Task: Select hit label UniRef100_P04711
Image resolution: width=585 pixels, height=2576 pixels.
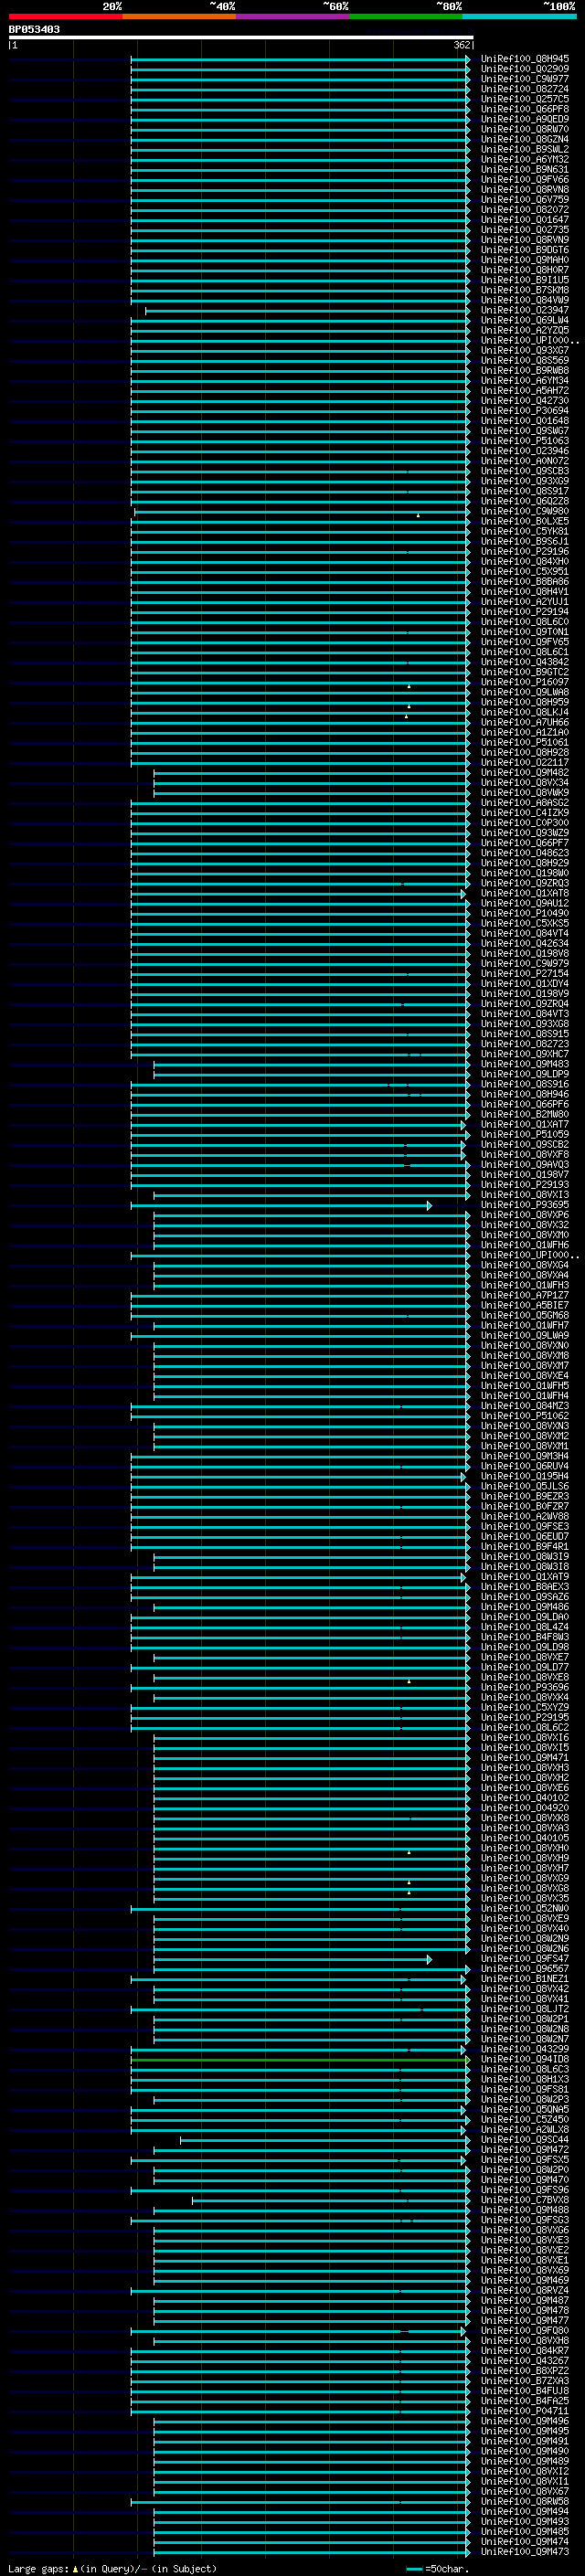Action: [x=525, y=2411]
